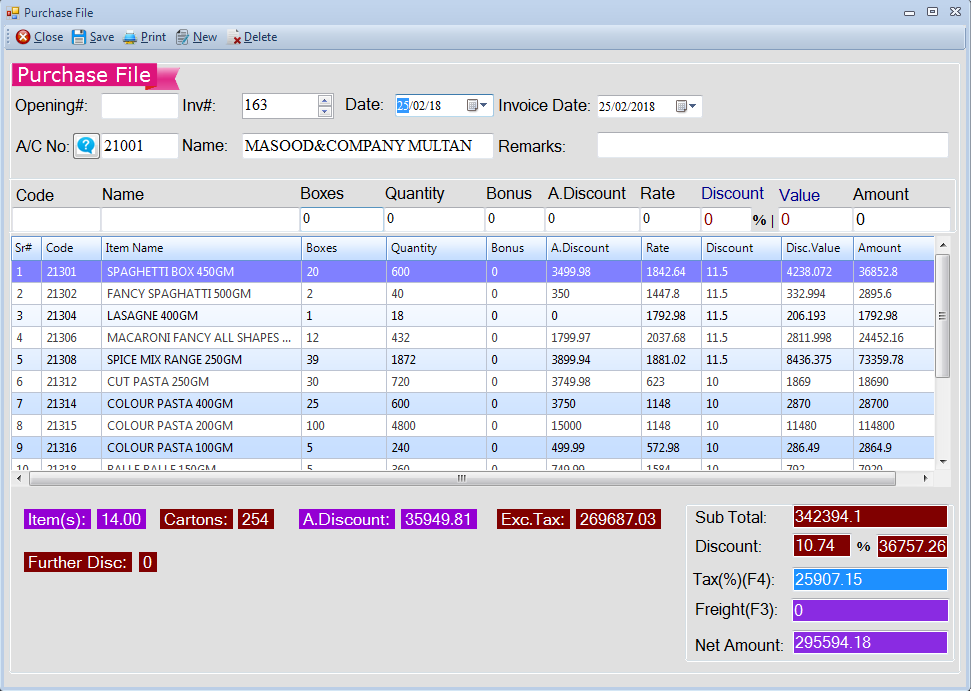Print the purchase invoice
The width and height of the screenshot is (971, 691).
tap(144, 37)
